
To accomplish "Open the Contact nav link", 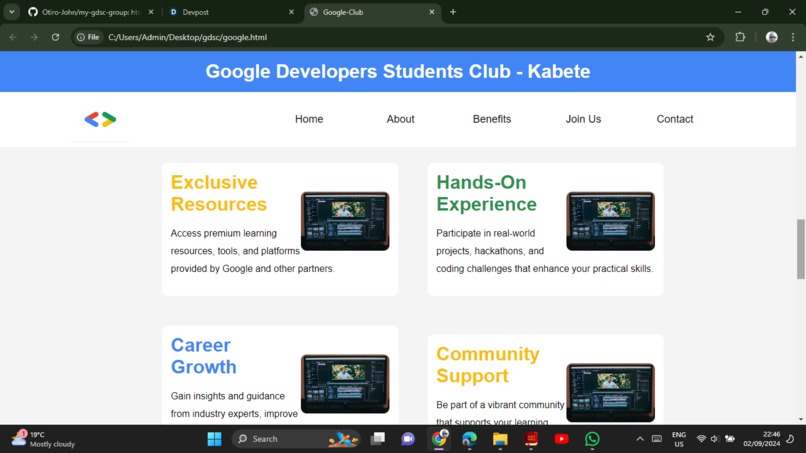I will pos(675,119).
